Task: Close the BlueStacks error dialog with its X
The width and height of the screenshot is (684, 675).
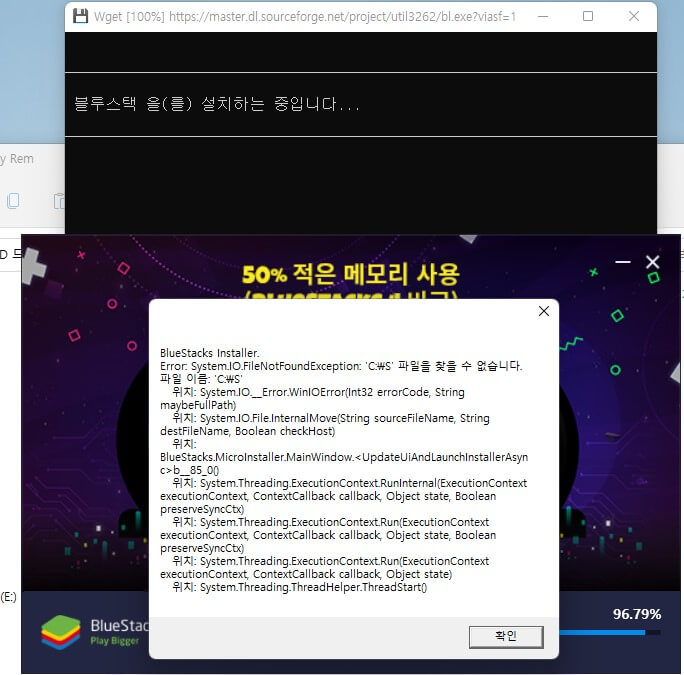Action: tap(544, 311)
